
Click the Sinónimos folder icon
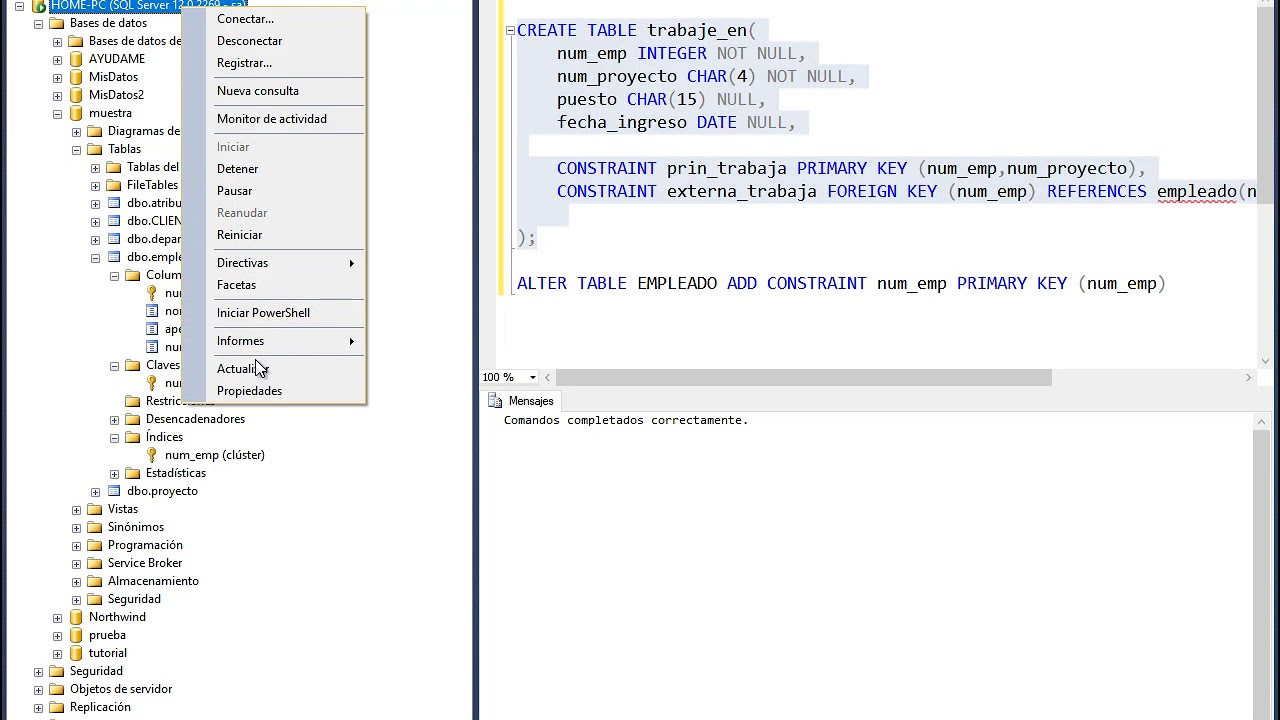(x=95, y=527)
